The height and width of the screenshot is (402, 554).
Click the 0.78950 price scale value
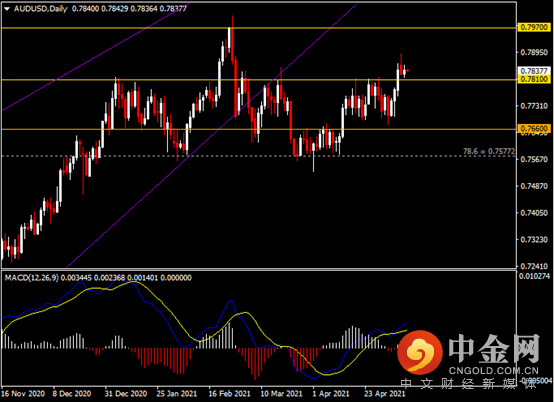point(534,53)
